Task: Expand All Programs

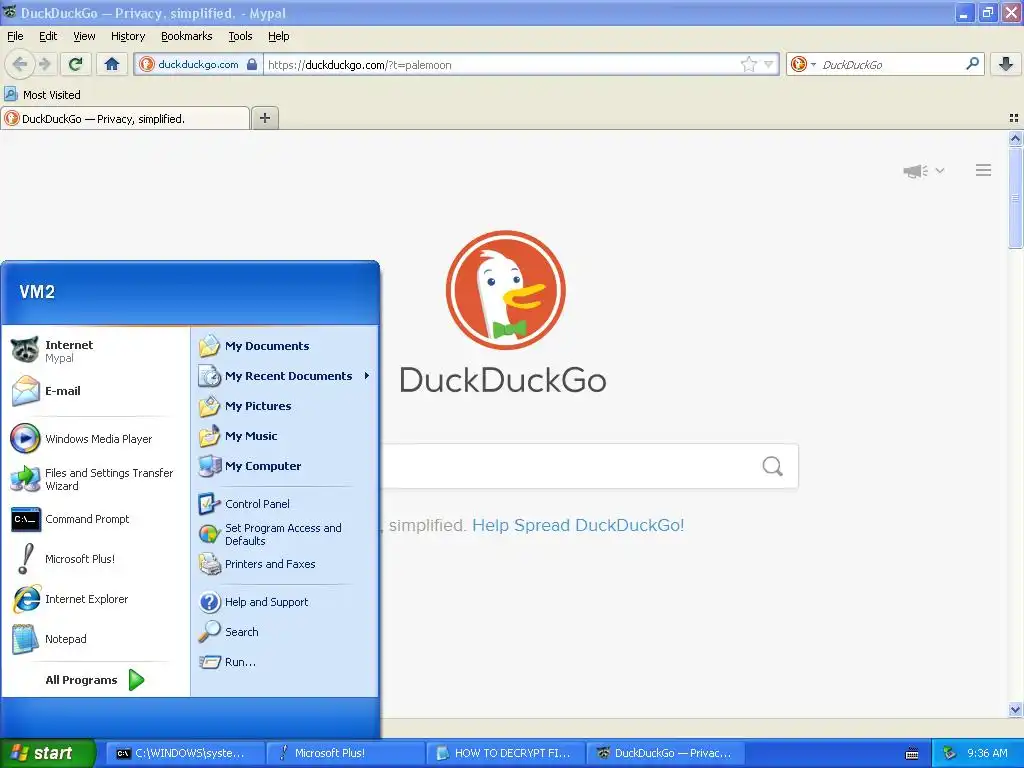Action: click(x=95, y=680)
